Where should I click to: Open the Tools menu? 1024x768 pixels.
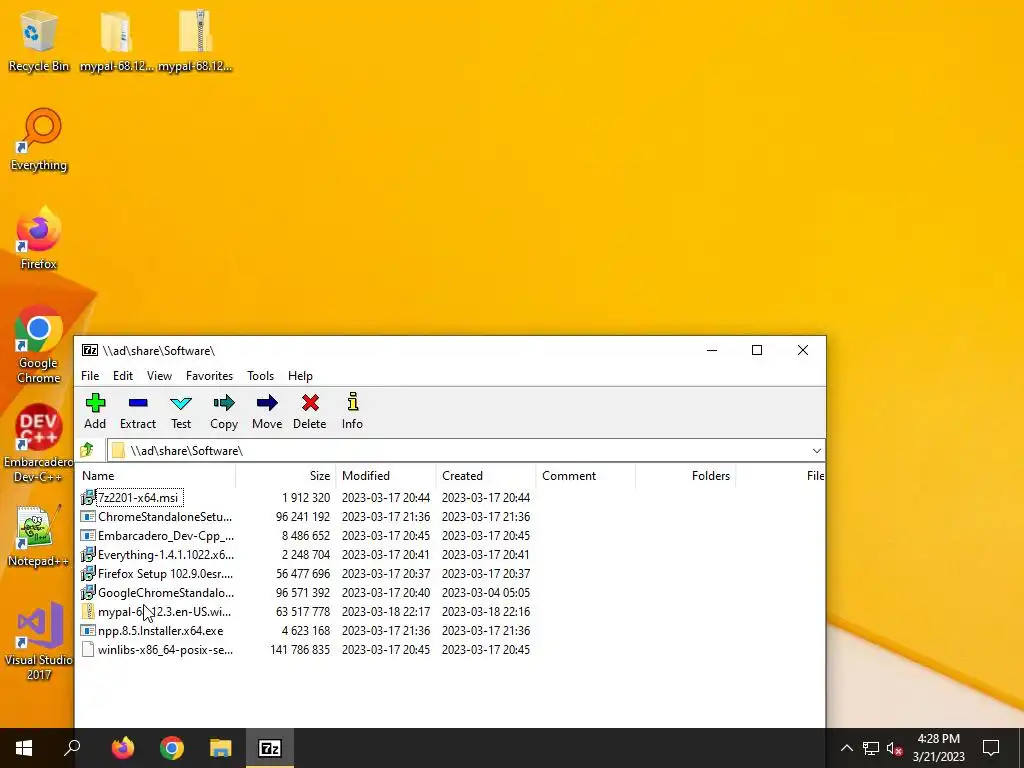pos(260,376)
